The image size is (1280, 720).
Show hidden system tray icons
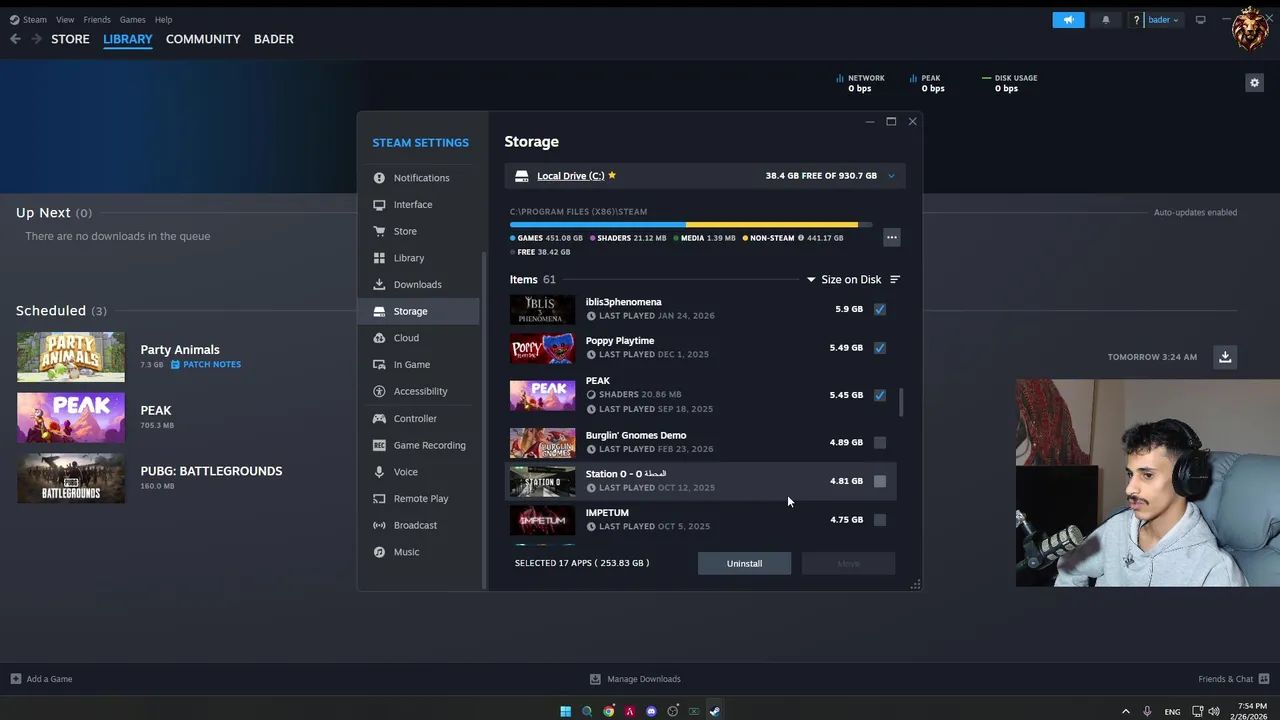(x=1126, y=711)
